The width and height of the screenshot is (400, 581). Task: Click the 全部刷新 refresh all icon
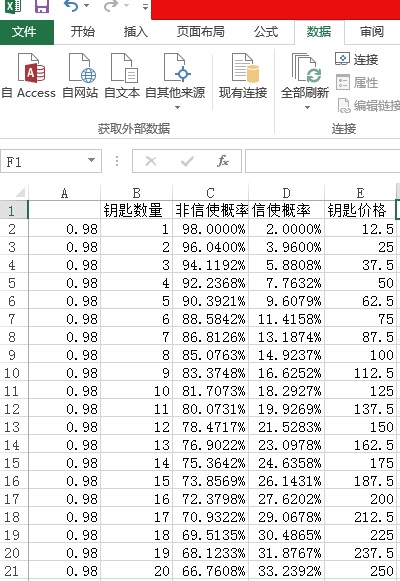pyautogui.click(x=306, y=68)
